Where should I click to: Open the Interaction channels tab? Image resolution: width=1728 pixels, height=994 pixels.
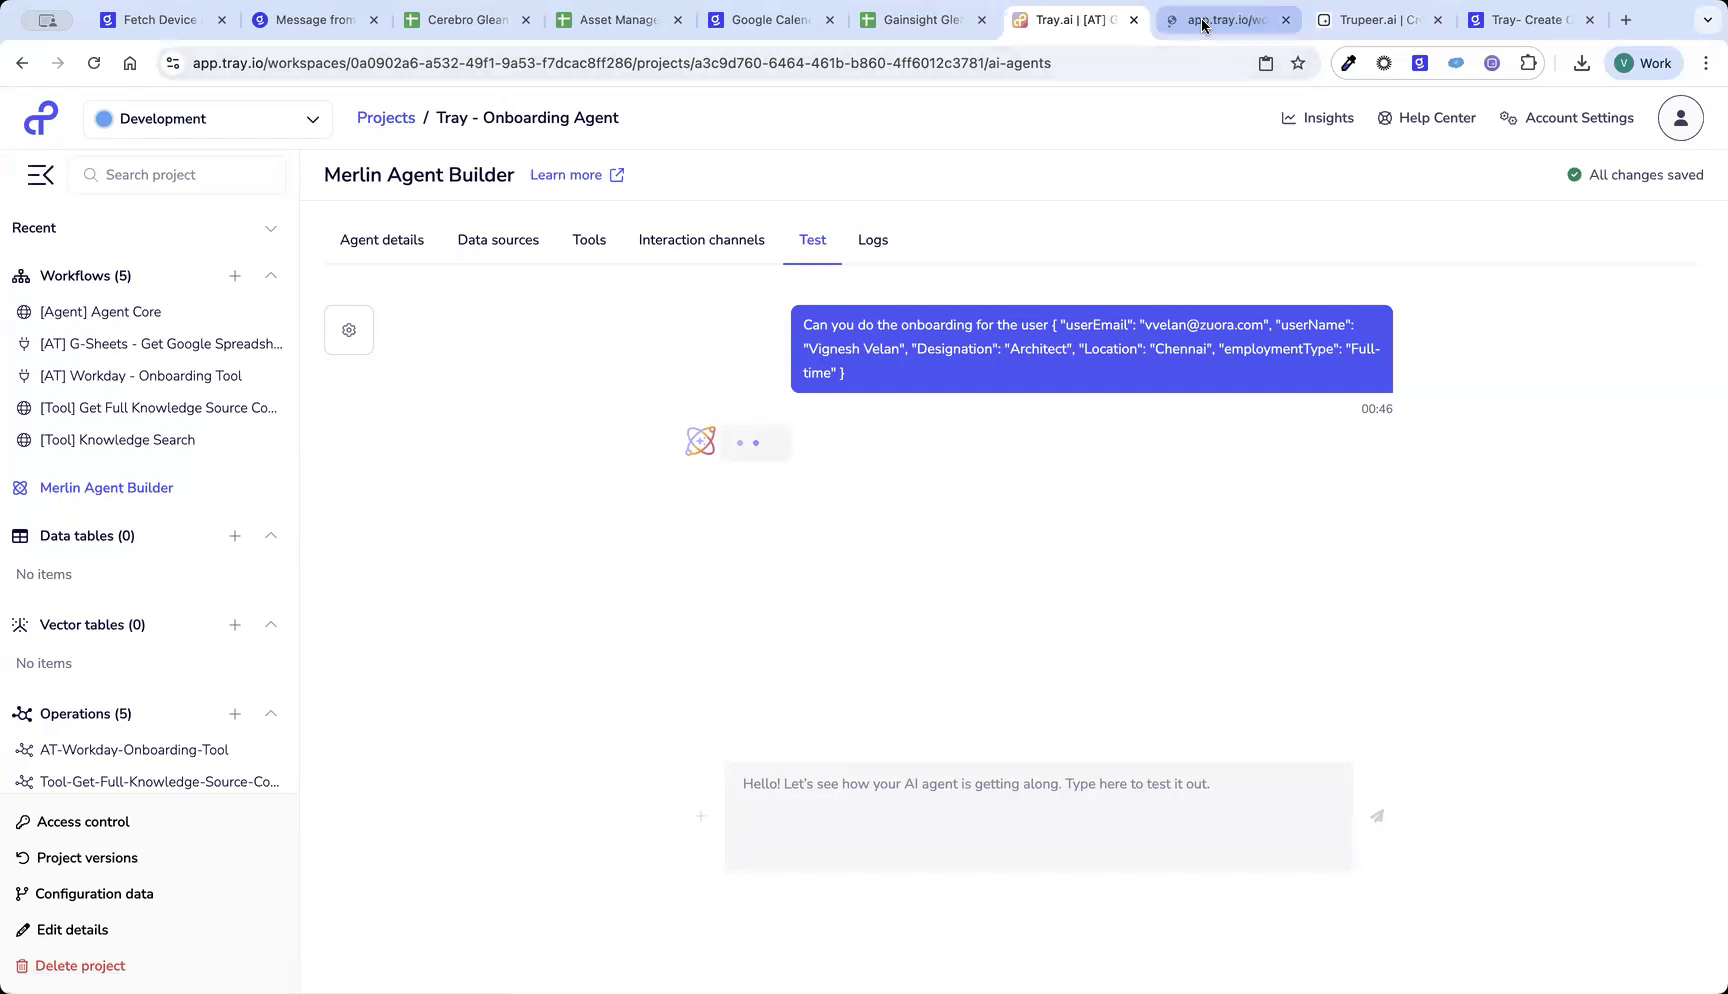tap(701, 240)
